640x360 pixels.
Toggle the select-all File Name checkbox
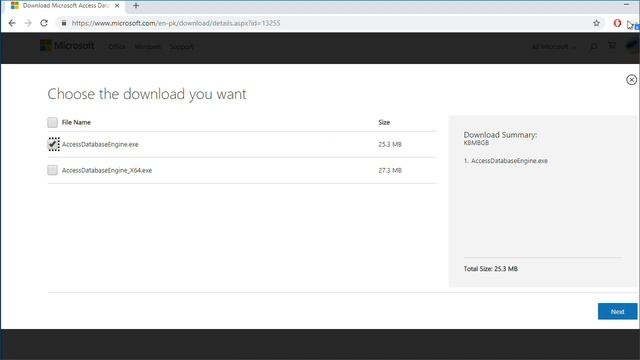pos(52,122)
